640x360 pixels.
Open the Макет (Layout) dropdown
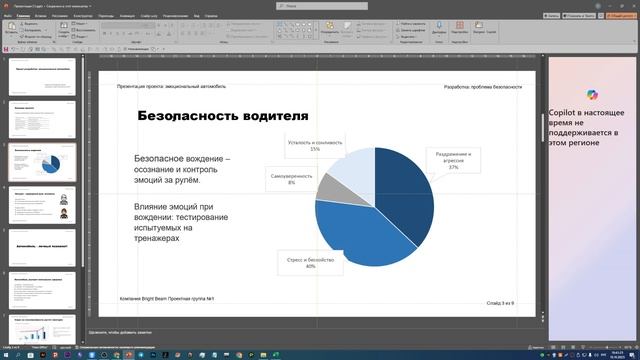pos(80,24)
